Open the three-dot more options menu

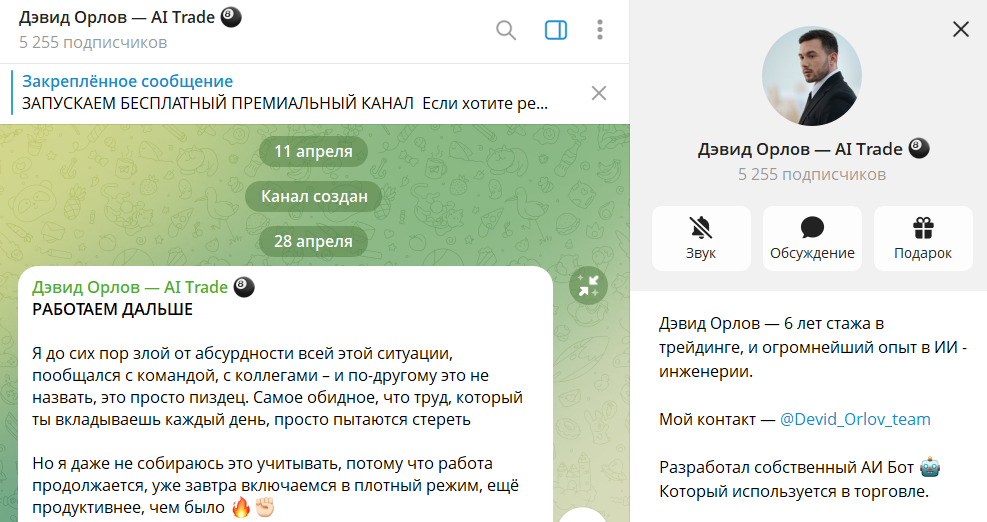(x=600, y=30)
